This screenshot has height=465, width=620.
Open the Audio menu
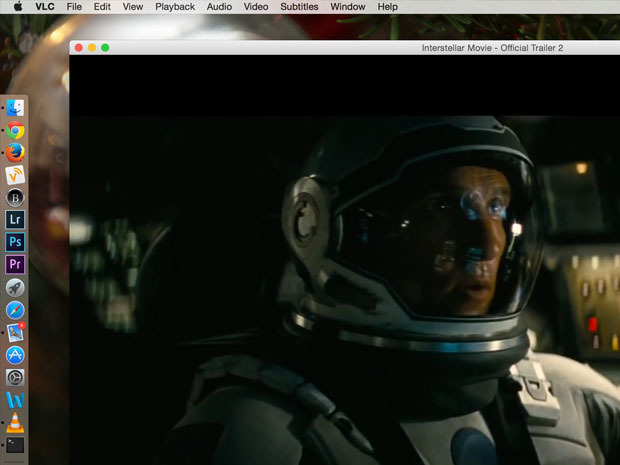(219, 7)
